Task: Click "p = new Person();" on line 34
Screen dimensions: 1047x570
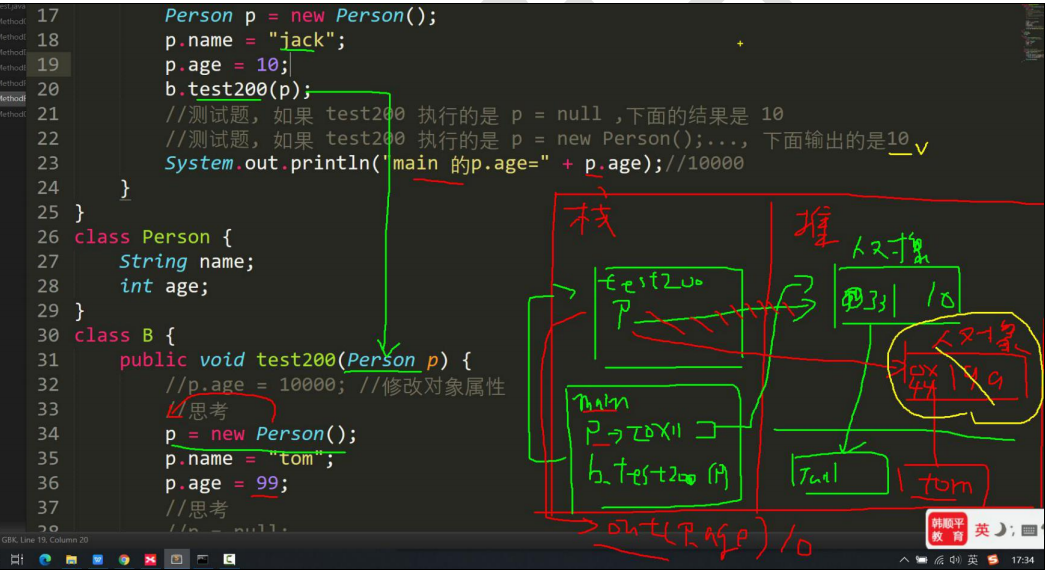Action: coord(260,434)
